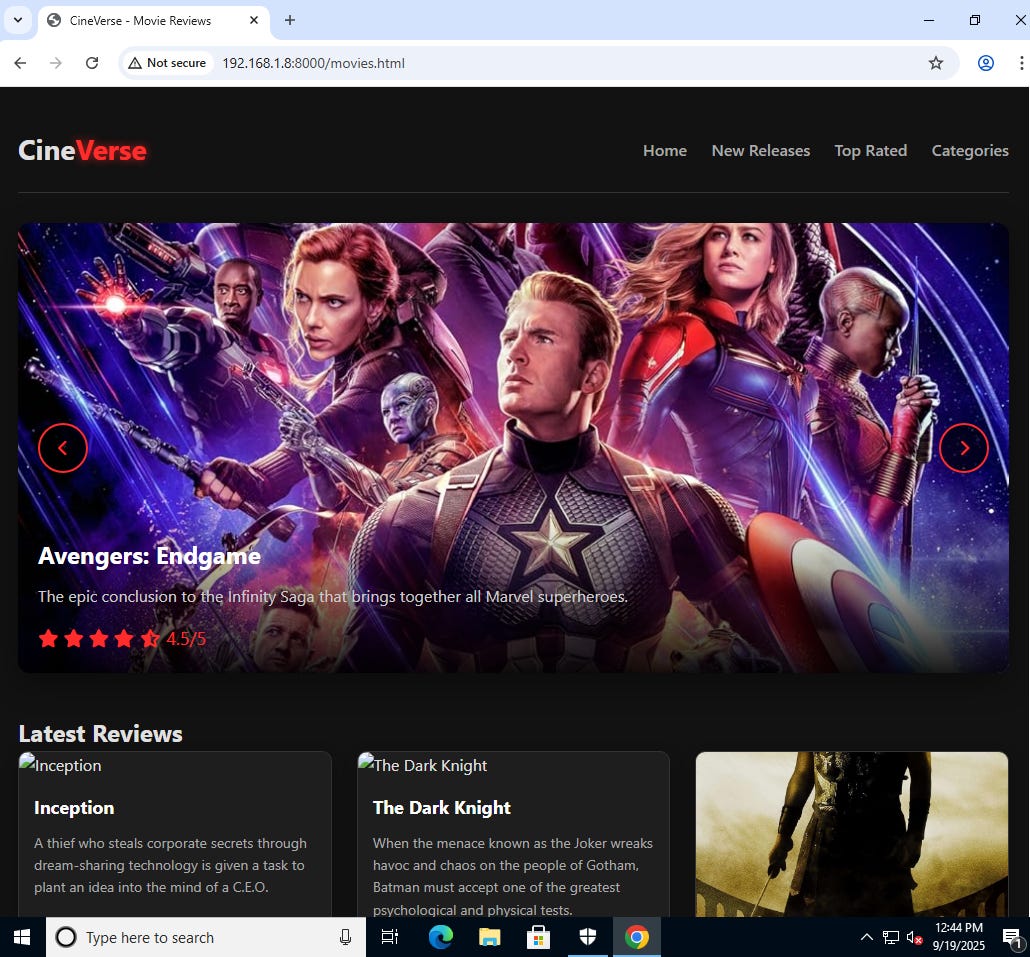Image resolution: width=1030 pixels, height=957 pixels.
Task: Click the taskbar microphone voice search icon
Action: pos(346,937)
